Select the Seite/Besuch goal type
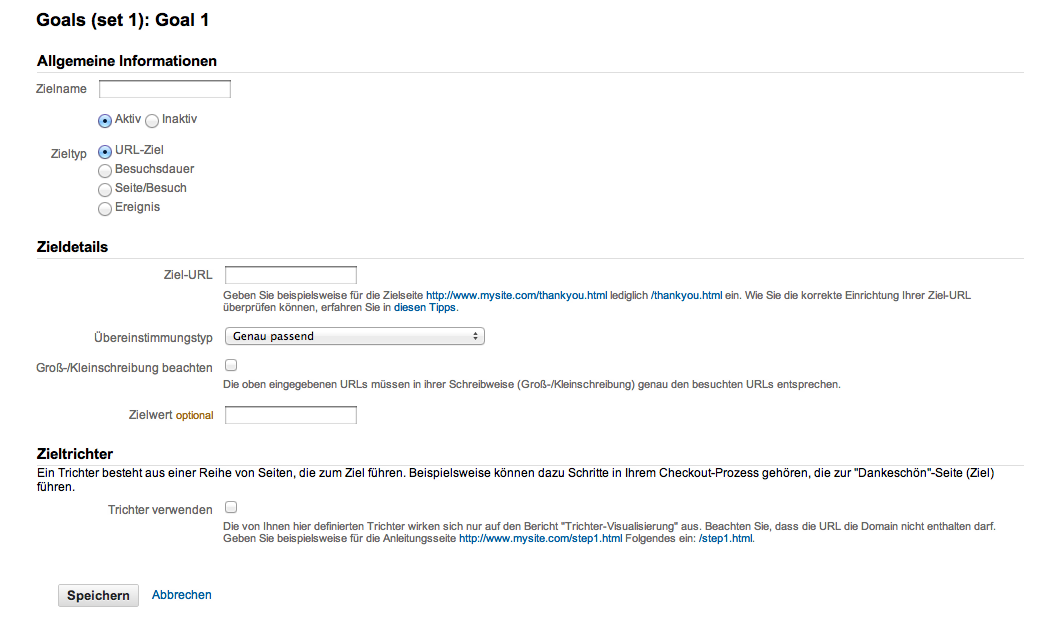This screenshot has width=1049, height=625. (x=105, y=189)
